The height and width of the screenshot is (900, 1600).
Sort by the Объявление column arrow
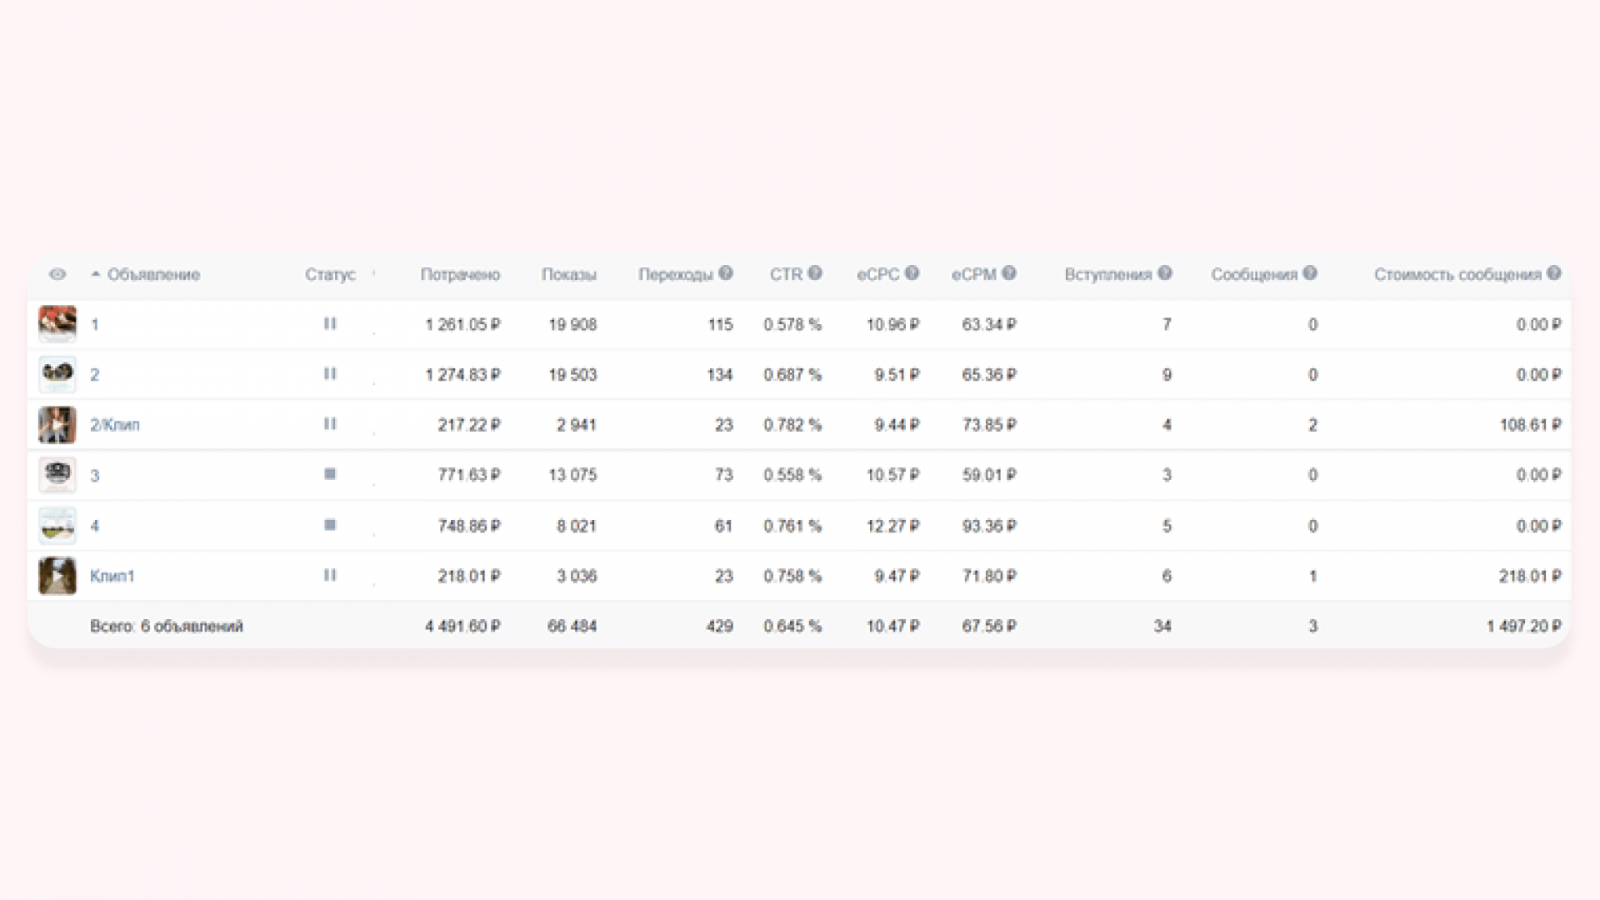click(96, 274)
